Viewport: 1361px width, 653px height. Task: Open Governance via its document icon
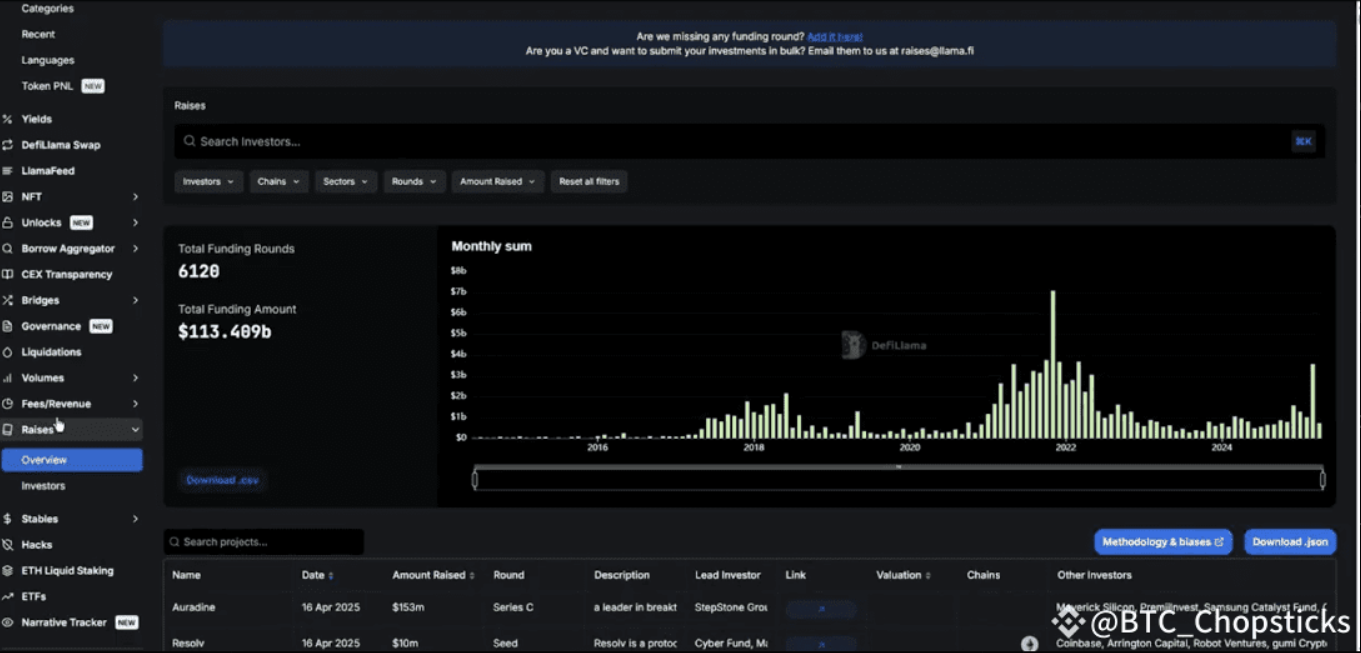pos(8,326)
